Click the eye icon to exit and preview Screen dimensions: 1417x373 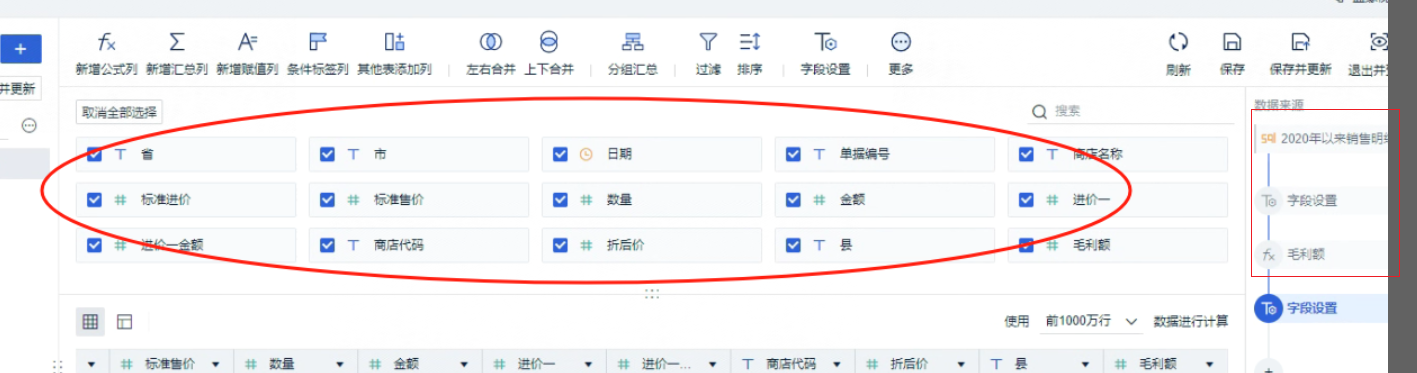pyautogui.click(x=1380, y=42)
